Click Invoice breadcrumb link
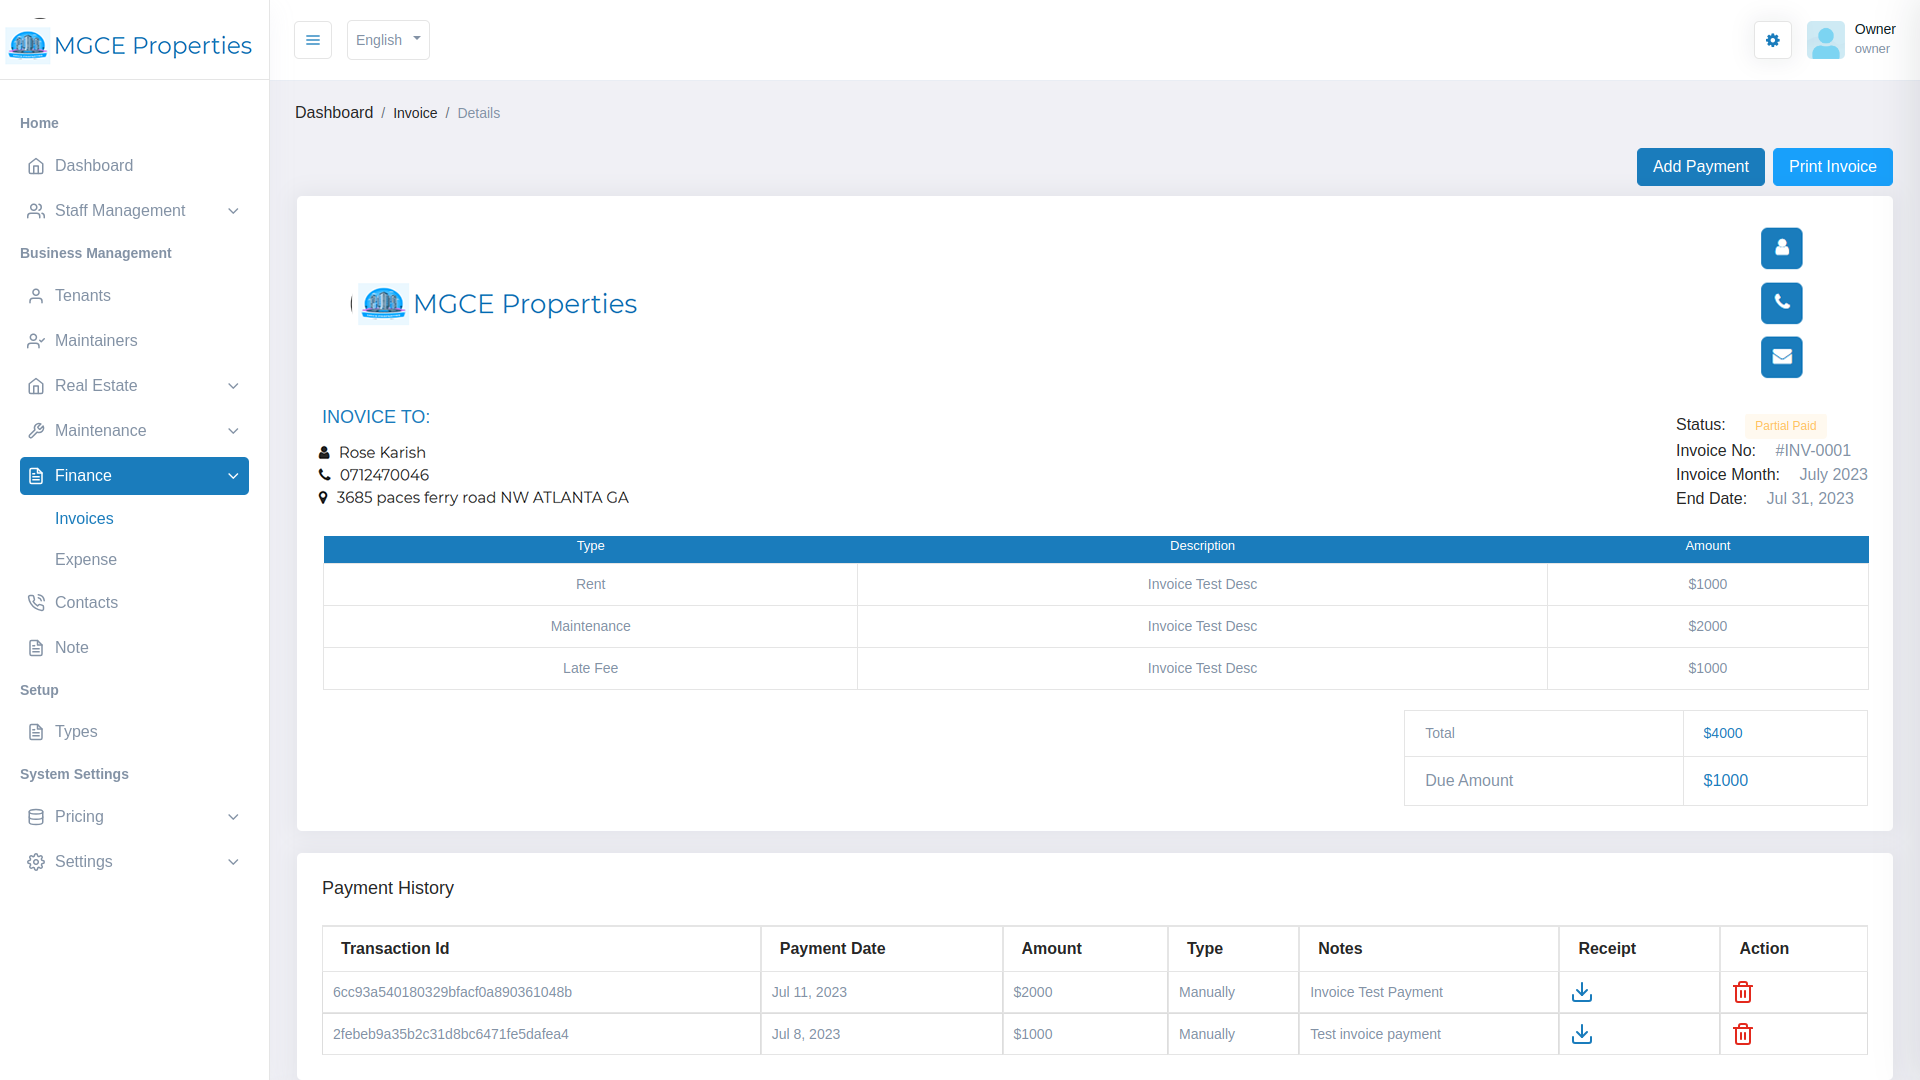The width and height of the screenshot is (1920, 1080). (x=415, y=113)
